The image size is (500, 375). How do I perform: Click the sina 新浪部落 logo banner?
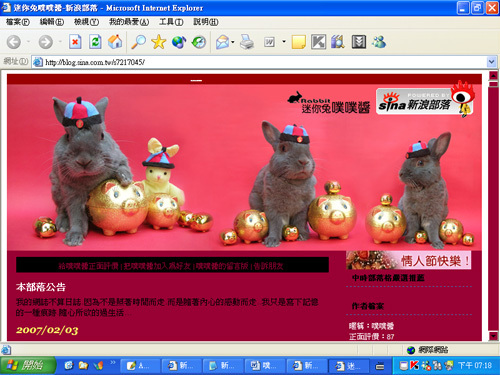[x=426, y=102]
